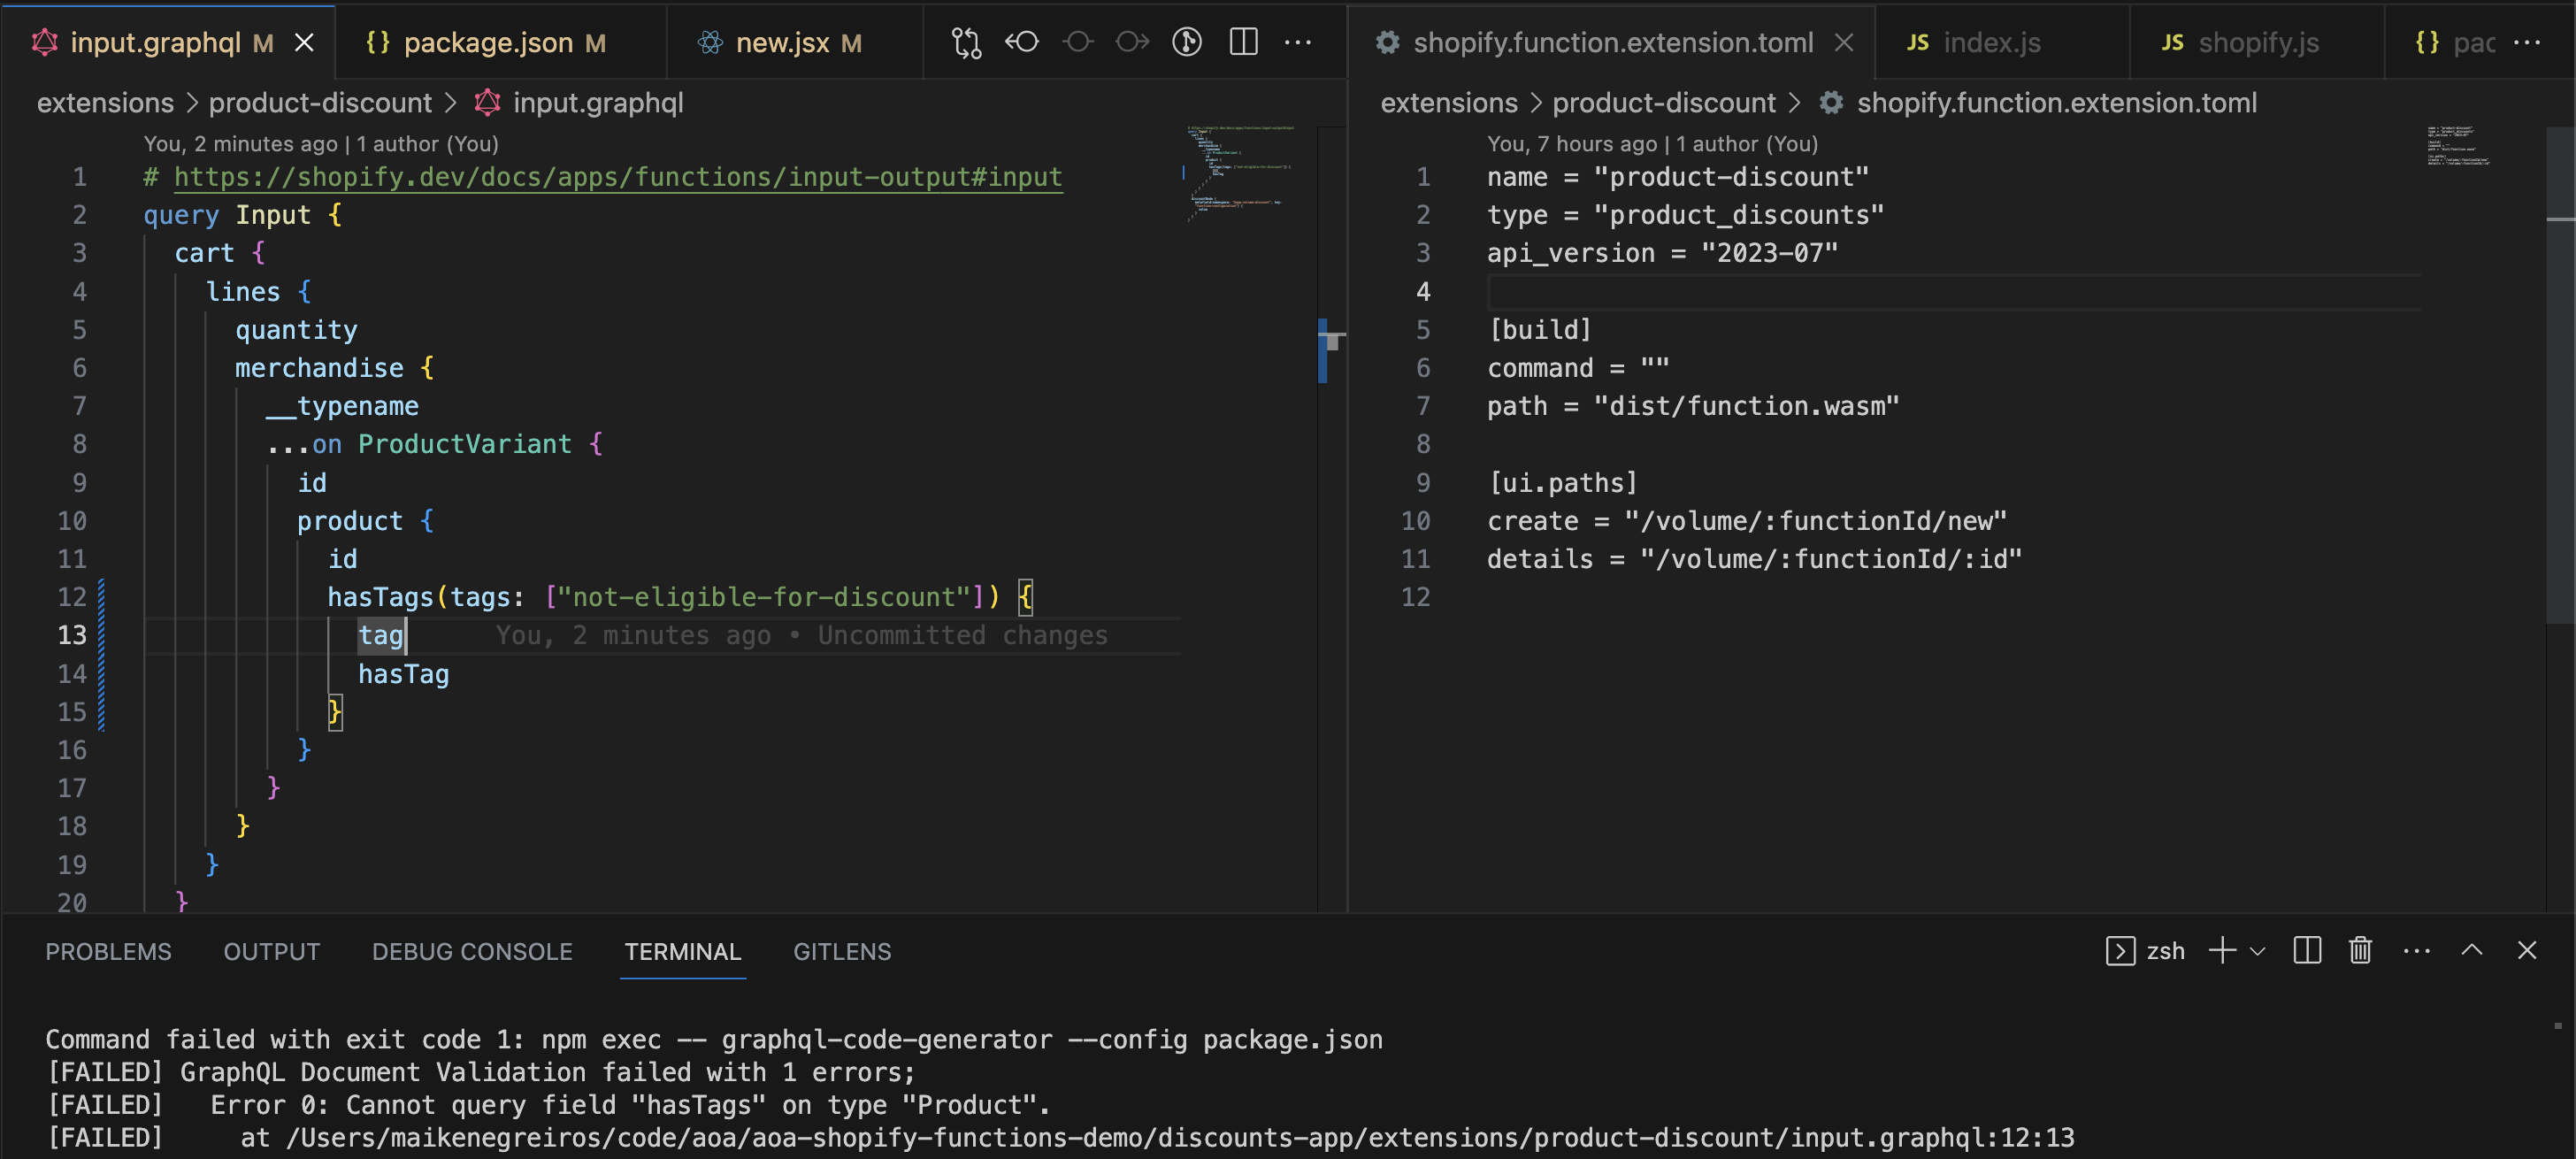
Task: Split the left editor with split icon
Action: click(1243, 42)
